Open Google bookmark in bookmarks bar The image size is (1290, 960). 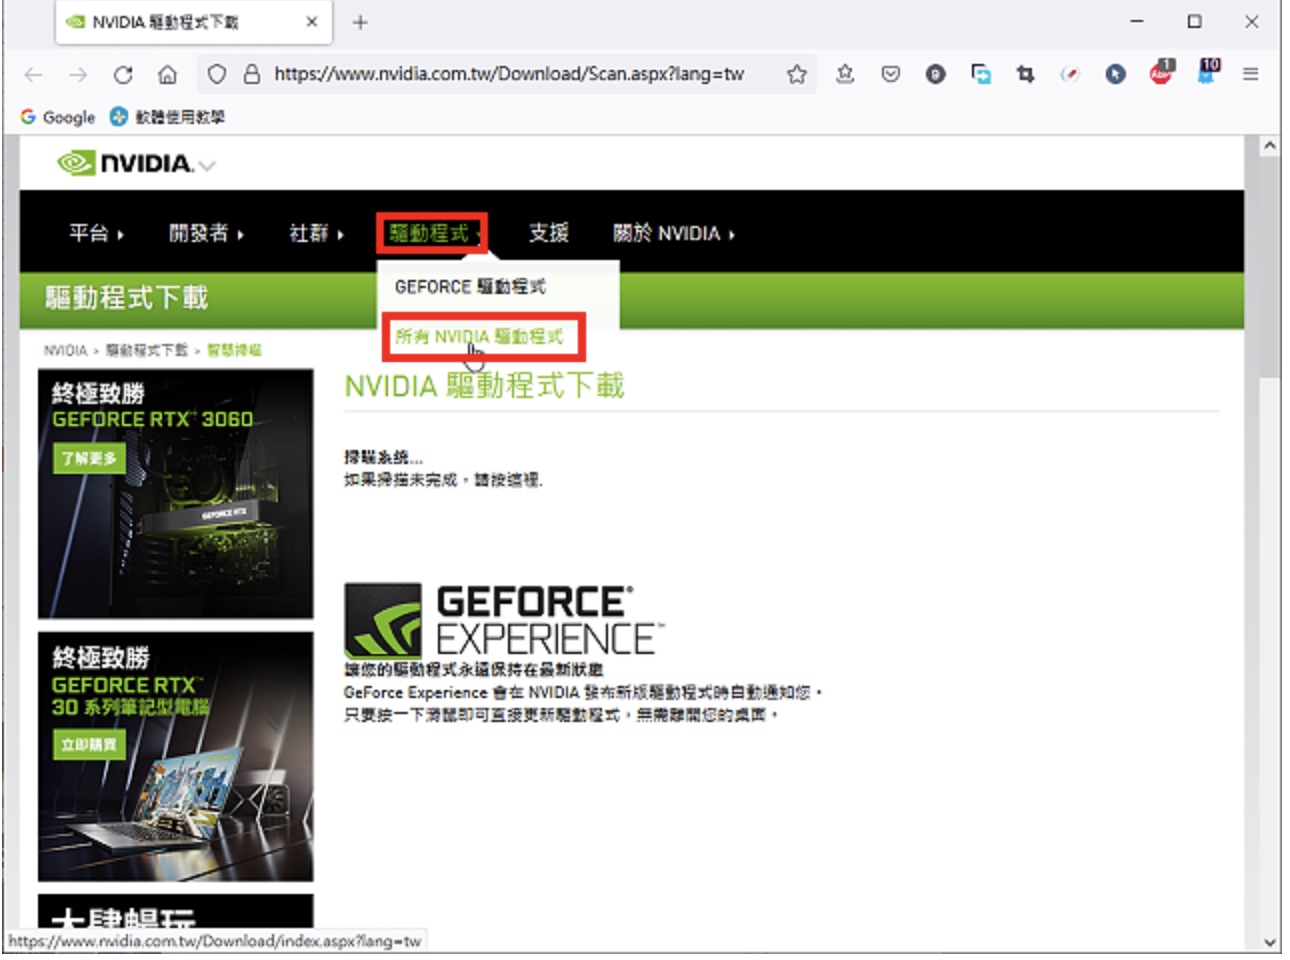tap(58, 117)
